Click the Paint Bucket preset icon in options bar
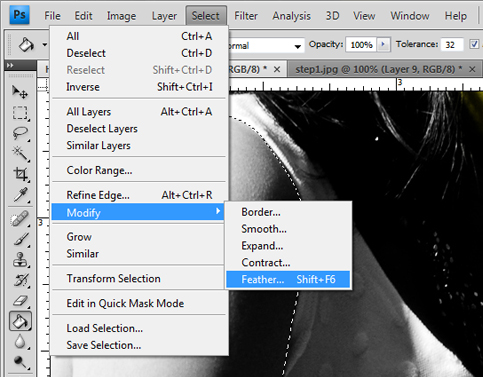The height and width of the screenshot is (377, 483). pos(26,44)
